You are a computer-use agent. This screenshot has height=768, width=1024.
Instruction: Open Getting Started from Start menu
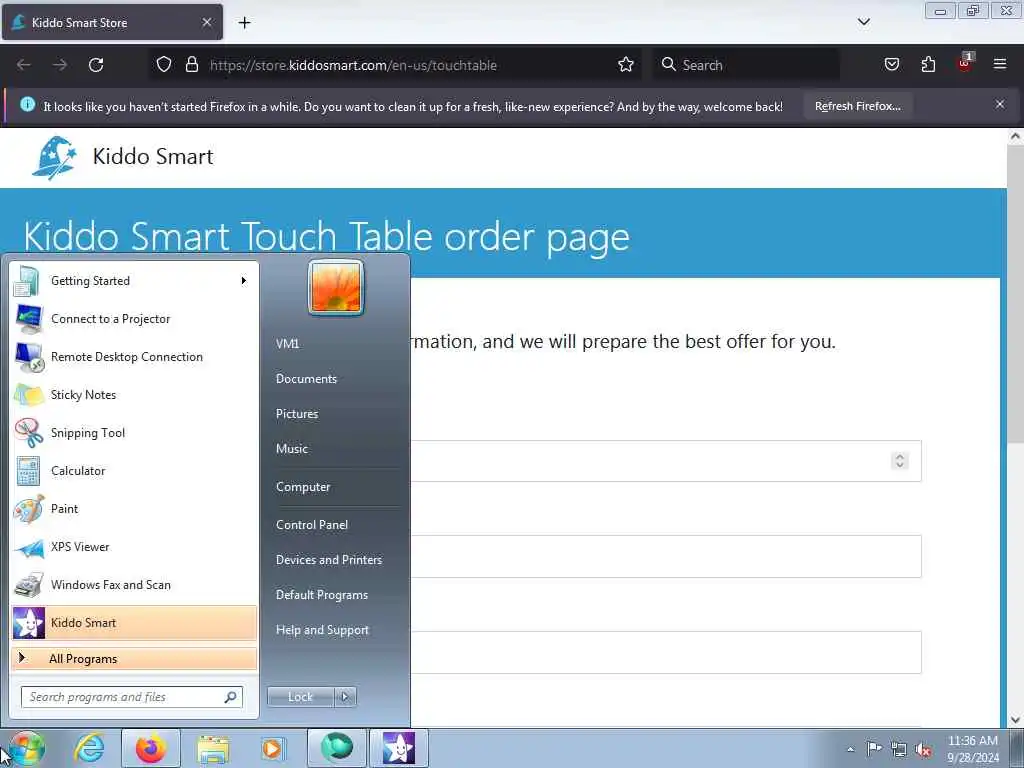pos(134,281)
